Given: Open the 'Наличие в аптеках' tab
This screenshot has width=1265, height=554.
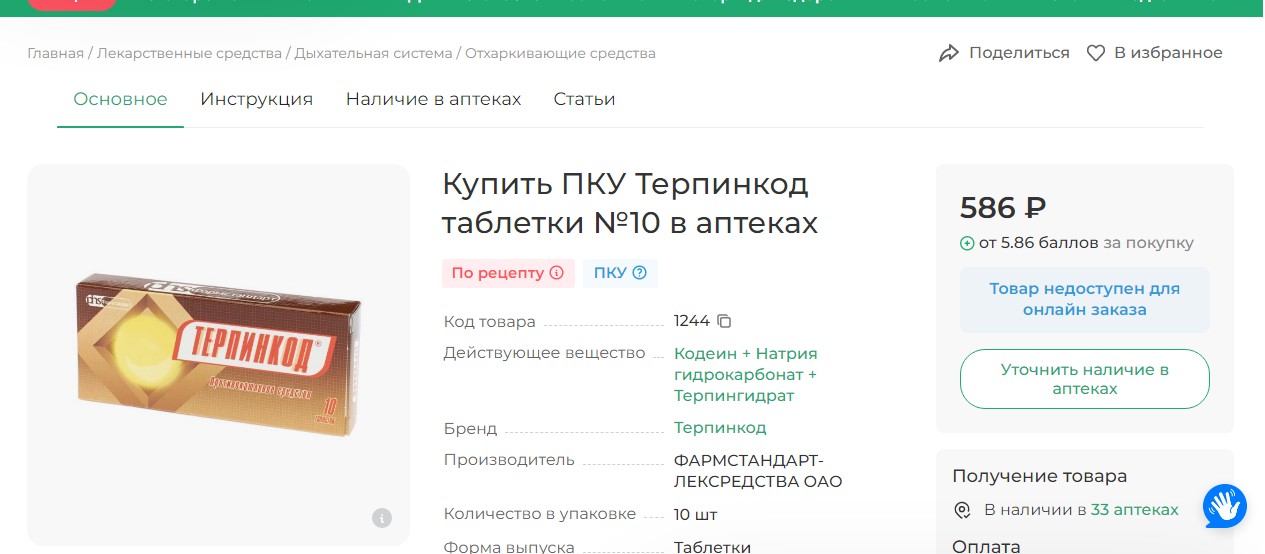Looking at the screenshot, I should point(433,99).
